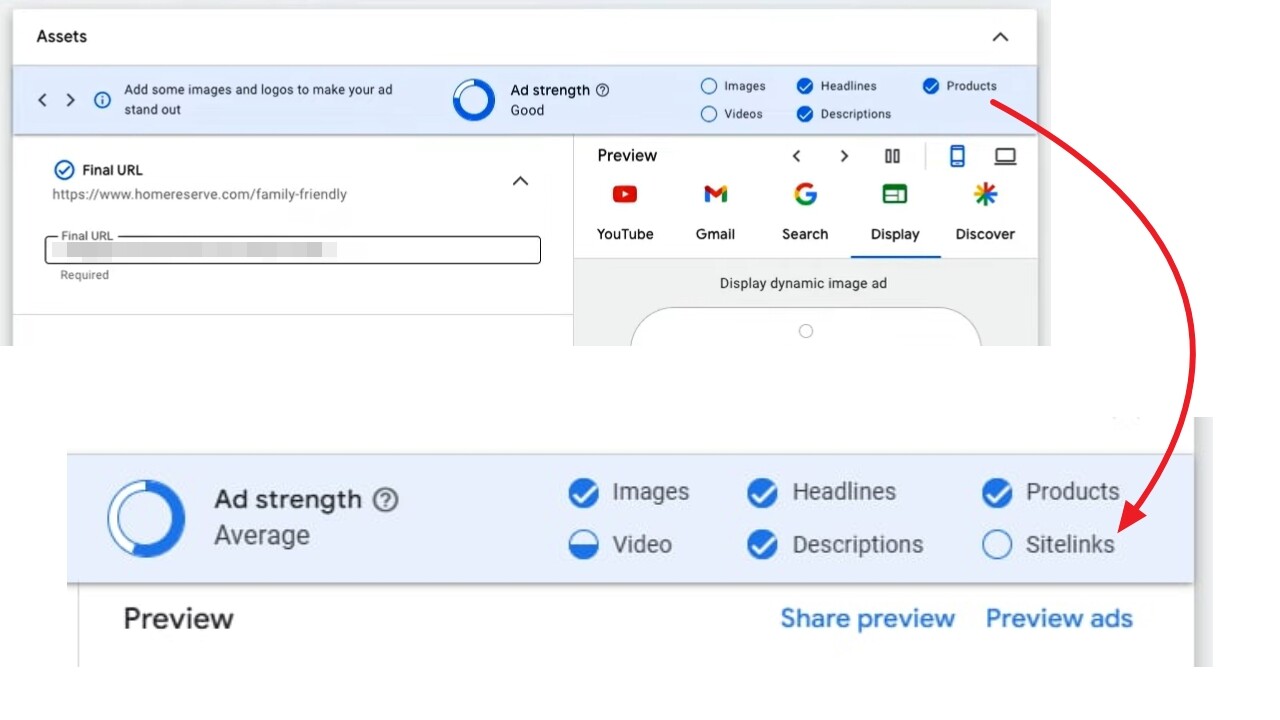
Task: Open the Gmail preview channel
Action: 715,194
